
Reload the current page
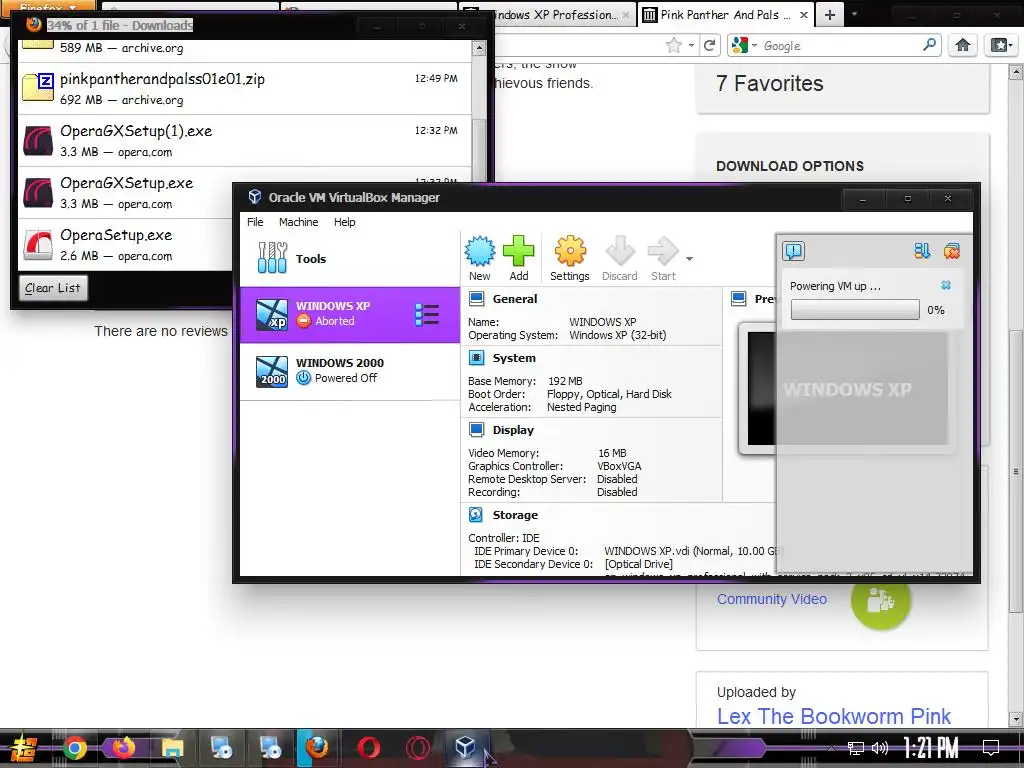click(709, 45)
